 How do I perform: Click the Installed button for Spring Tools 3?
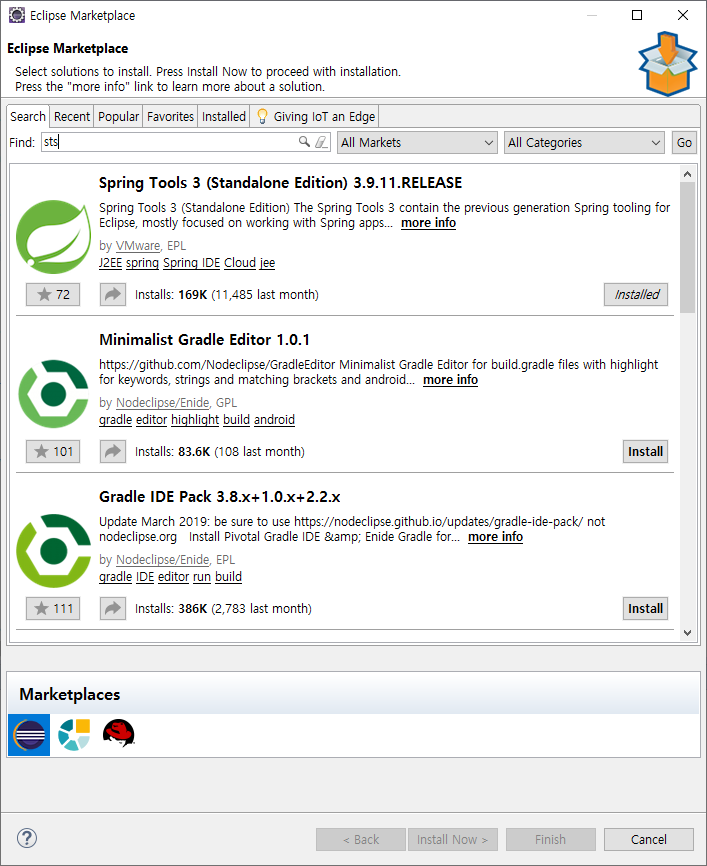pyautogui.click(x=636, y=294)
